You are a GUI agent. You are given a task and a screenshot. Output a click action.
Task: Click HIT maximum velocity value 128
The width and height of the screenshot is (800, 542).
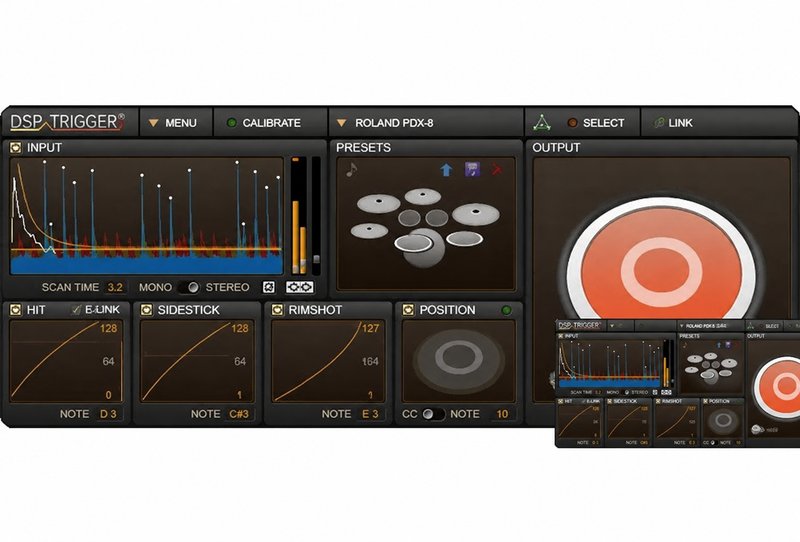click(x=109, y=328)
